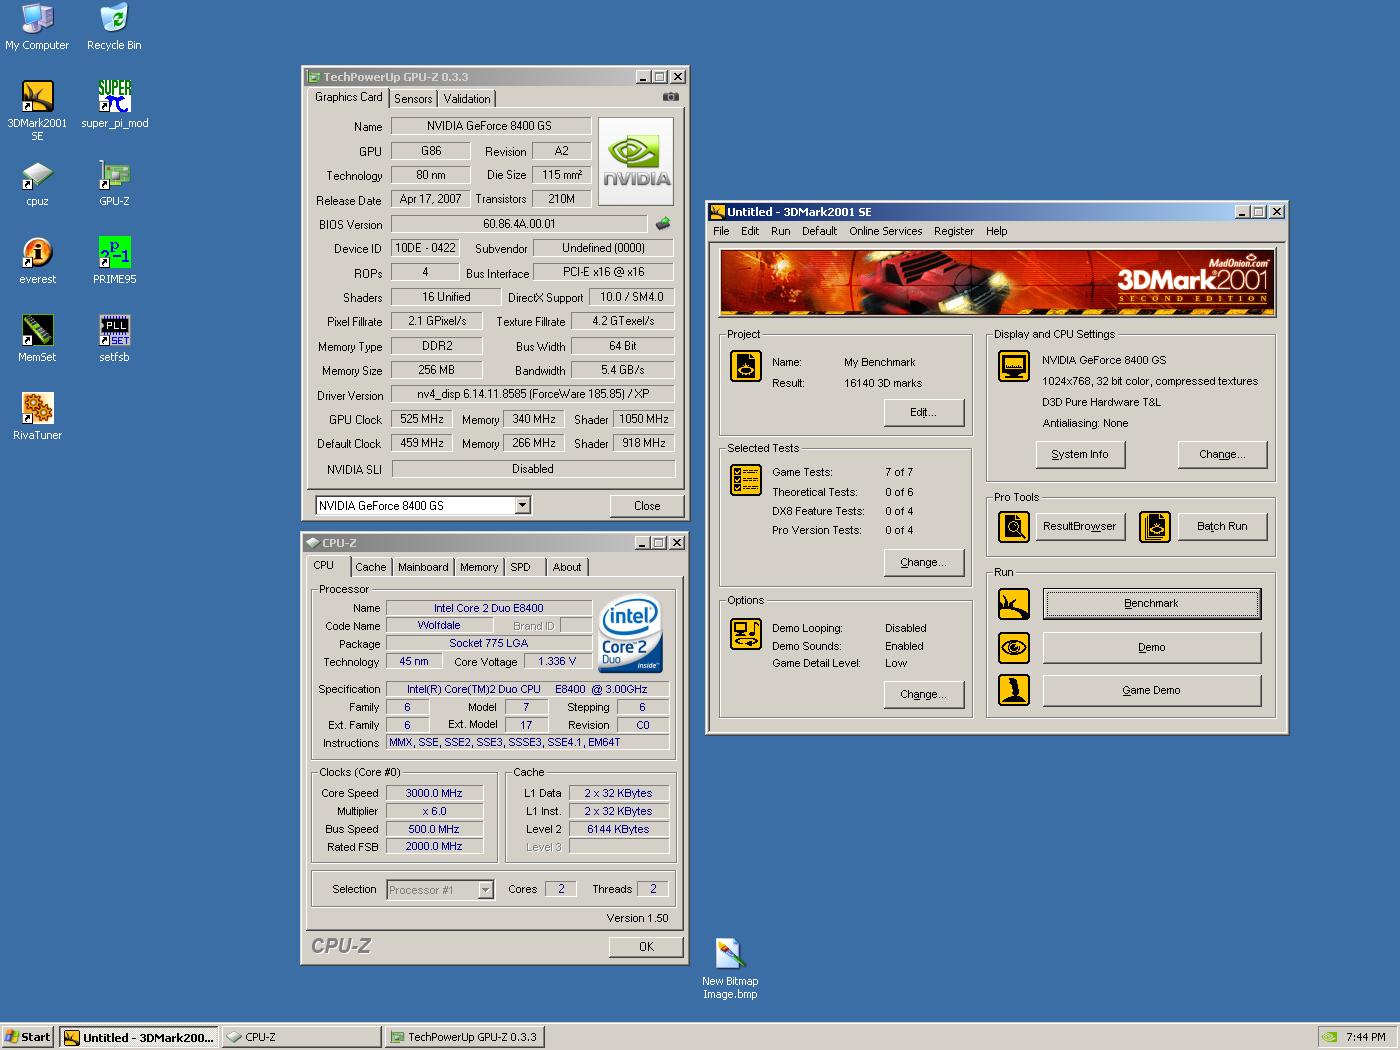Open the Memory tab in CPU-Z

pyautogui.click(x=479, y=567)
